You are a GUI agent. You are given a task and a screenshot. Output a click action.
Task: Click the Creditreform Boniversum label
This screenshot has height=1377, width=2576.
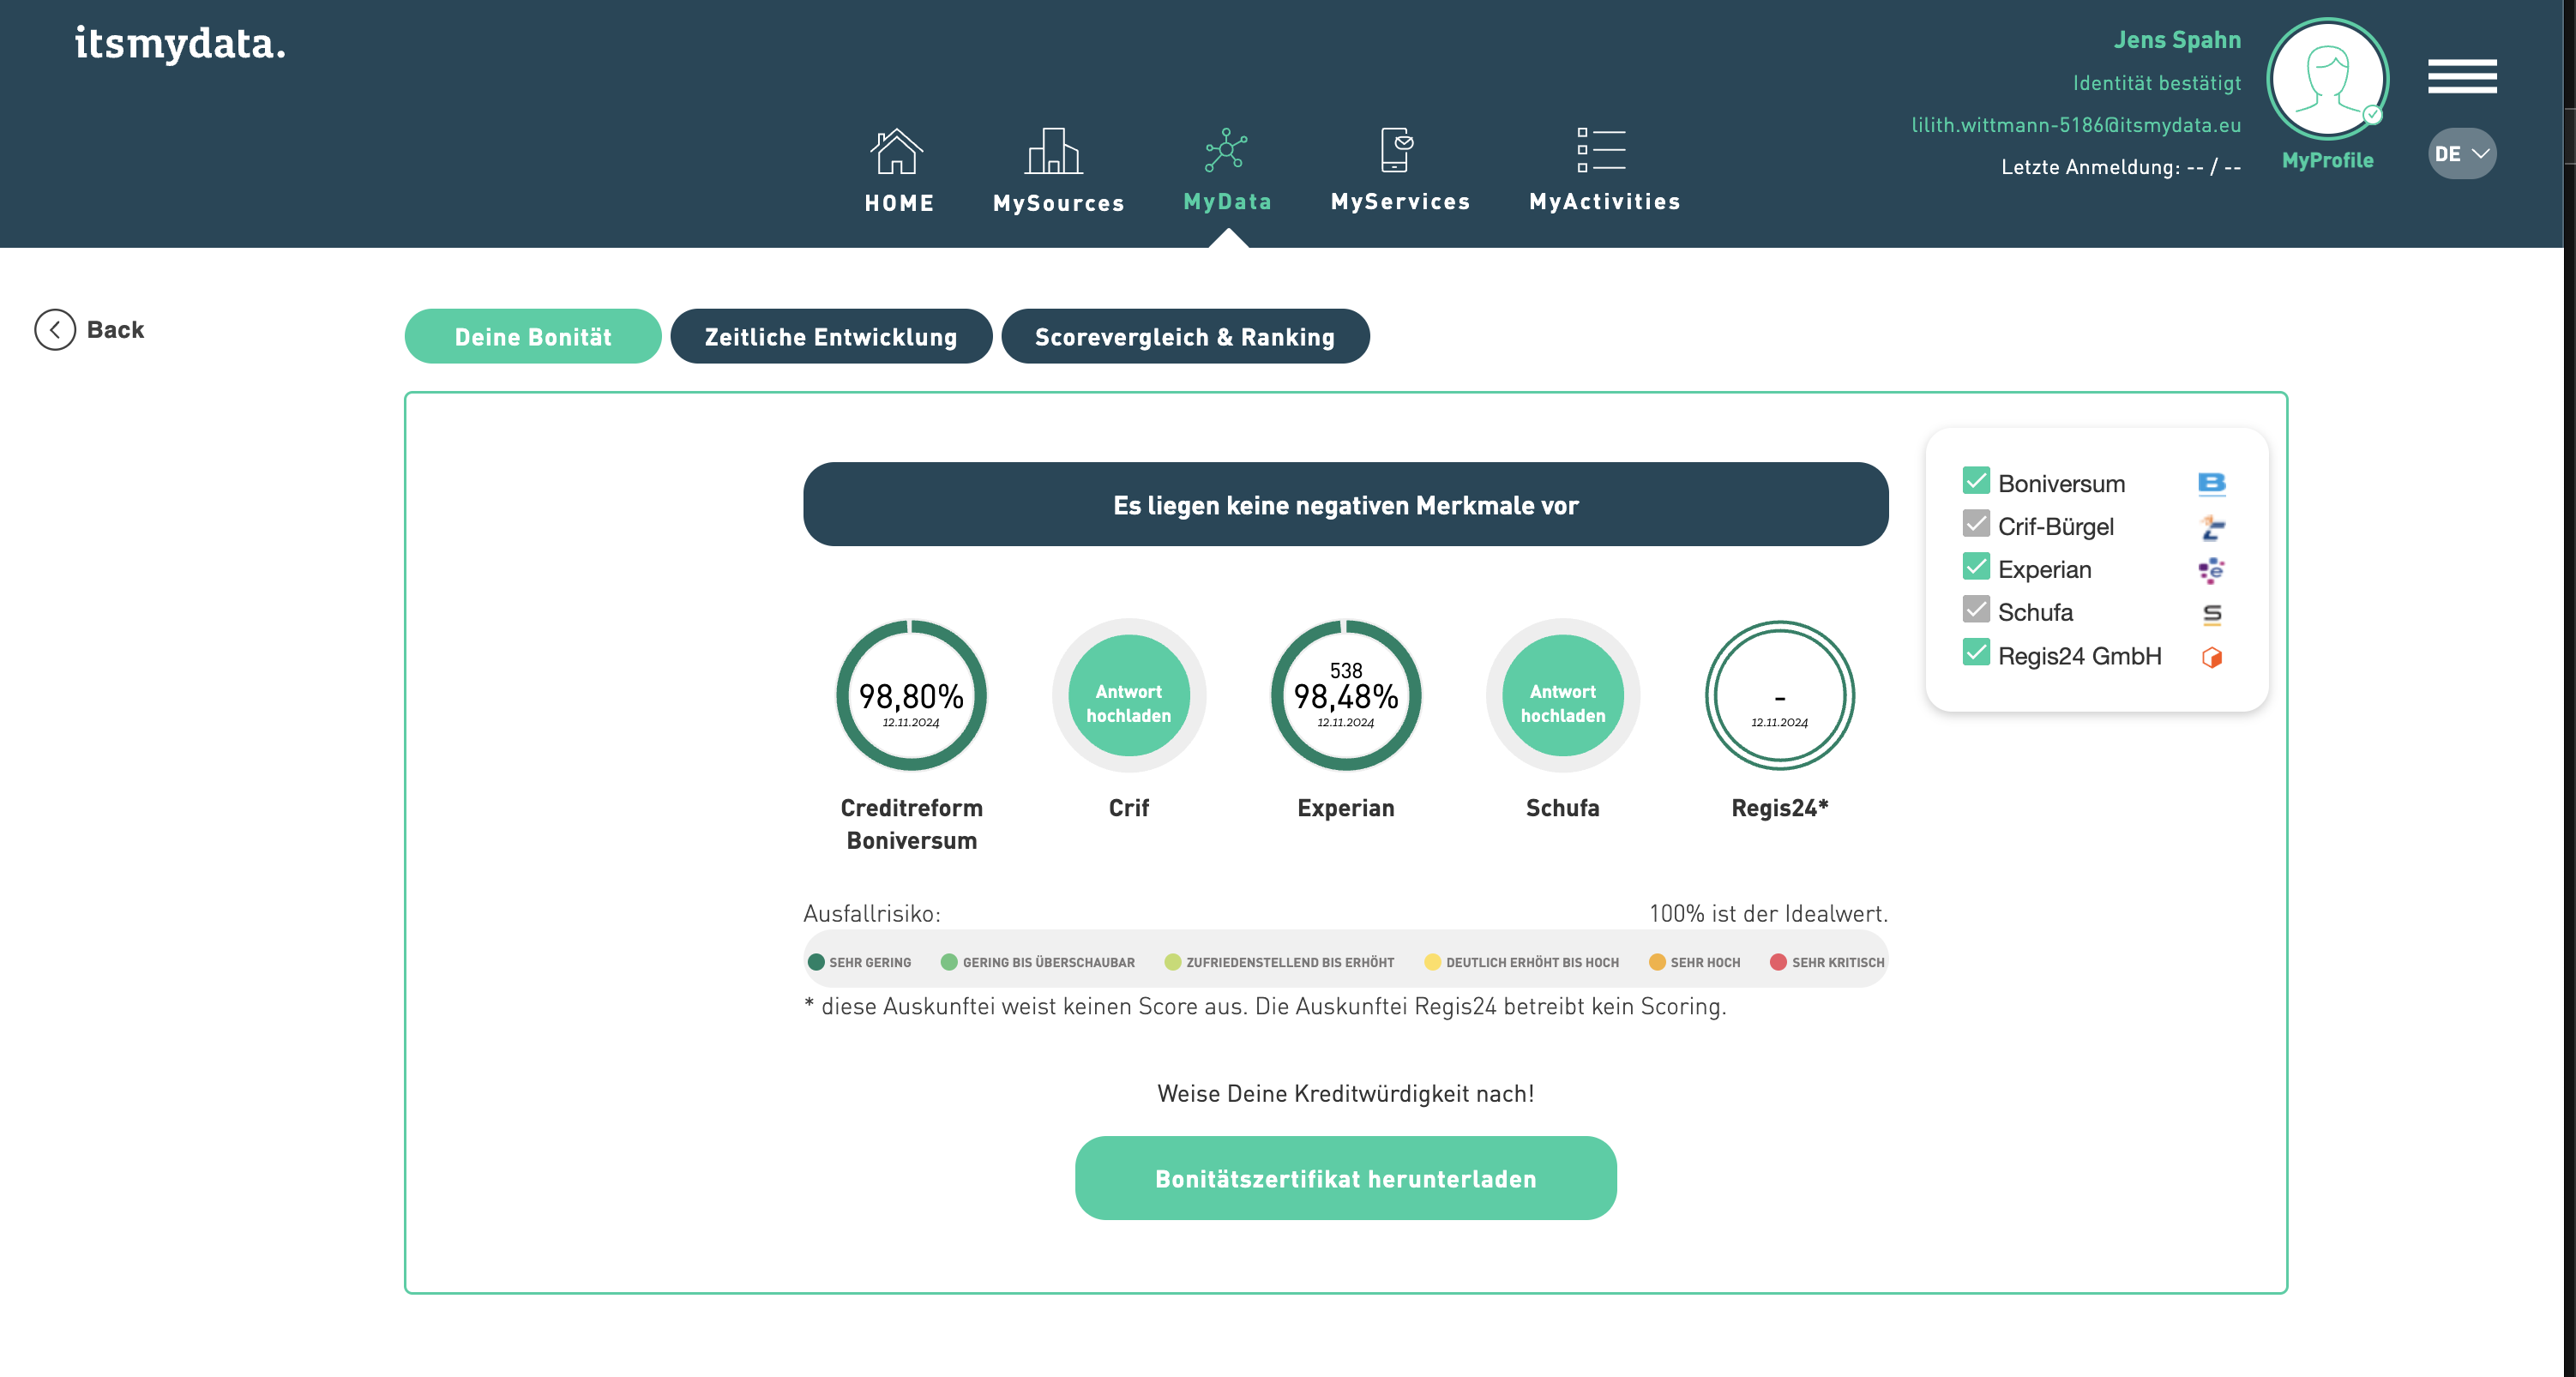click(x=911, y=825)
